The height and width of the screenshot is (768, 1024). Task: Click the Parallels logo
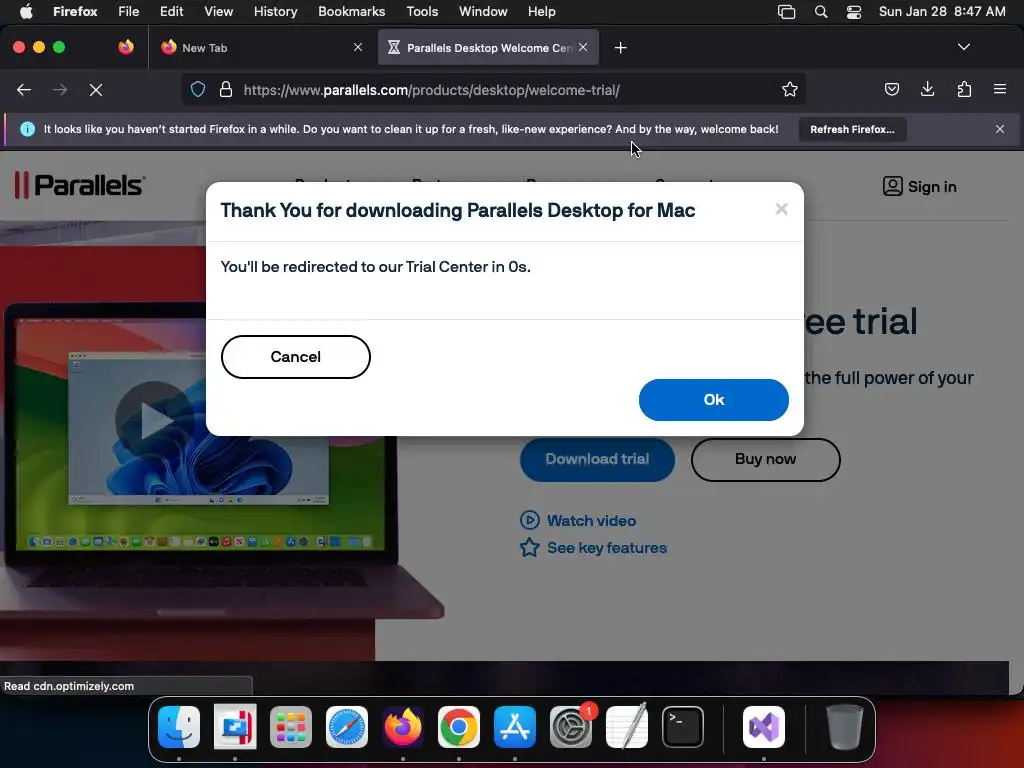79,185
